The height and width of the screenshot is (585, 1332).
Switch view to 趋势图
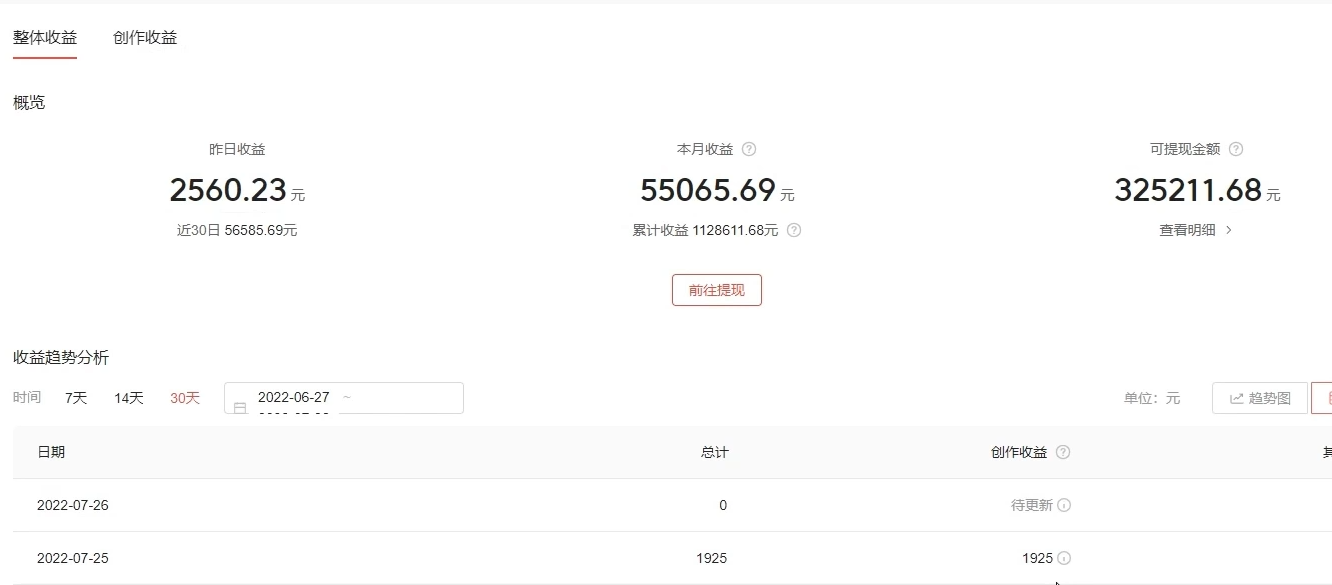coord(1260,398)
